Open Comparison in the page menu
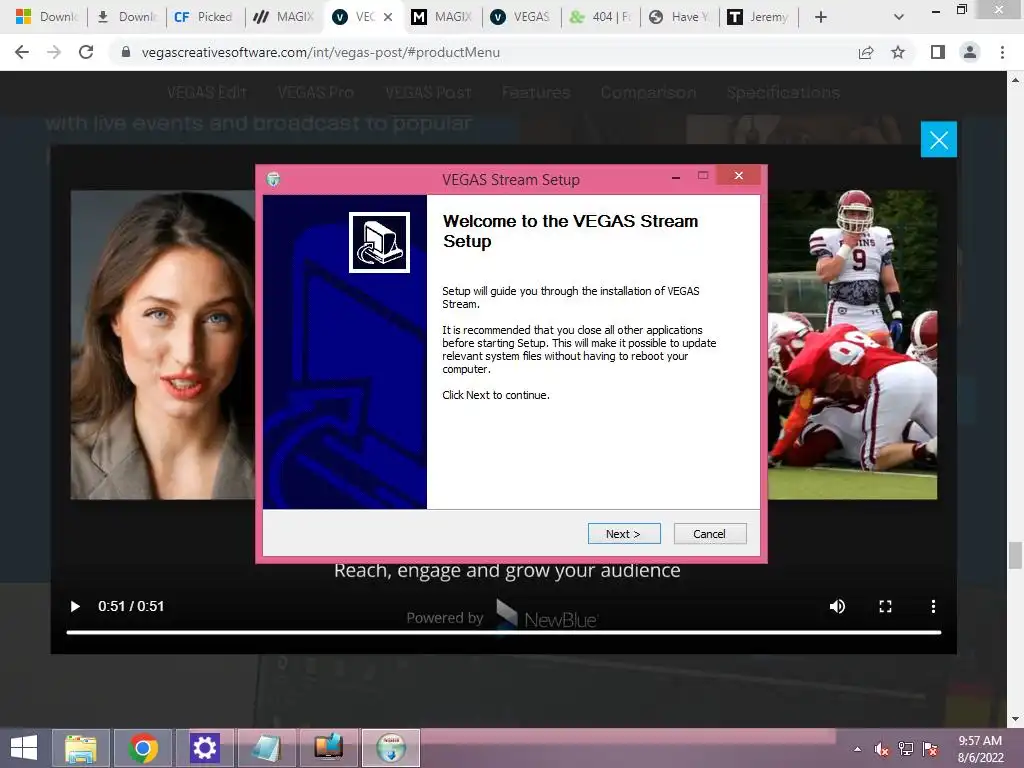Screen dimensions: 1024x768 pos(648,93)
